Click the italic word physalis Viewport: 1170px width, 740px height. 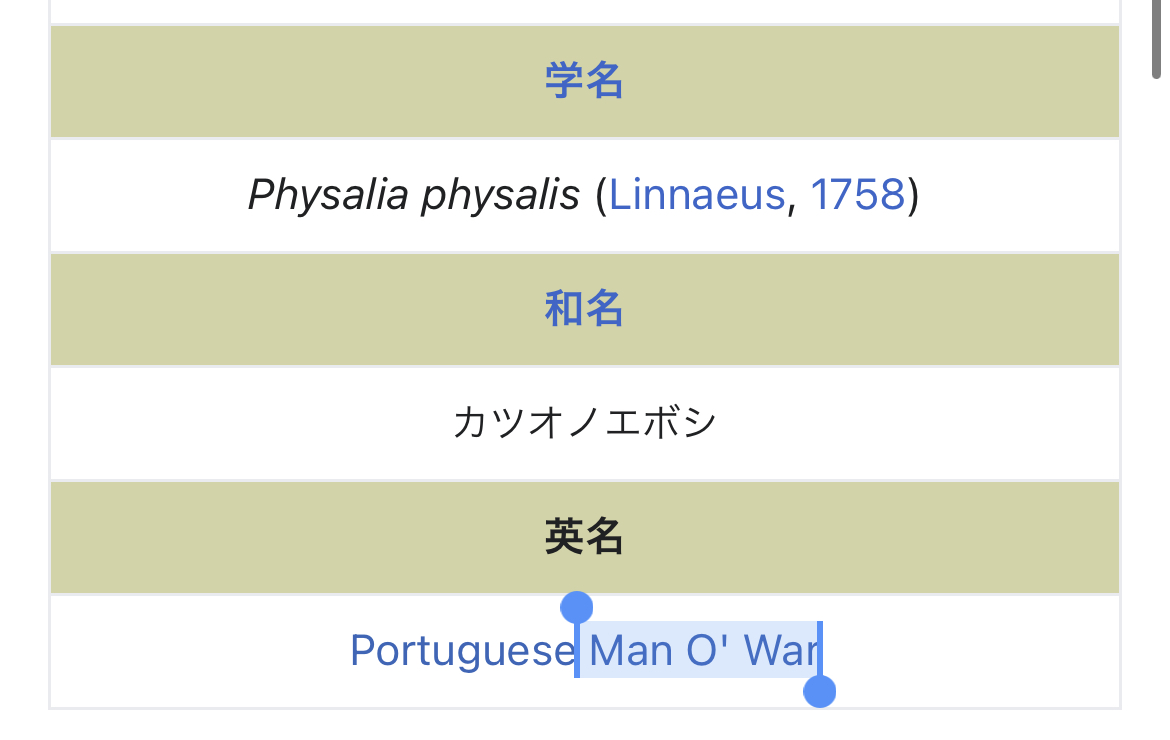(500, 195)
